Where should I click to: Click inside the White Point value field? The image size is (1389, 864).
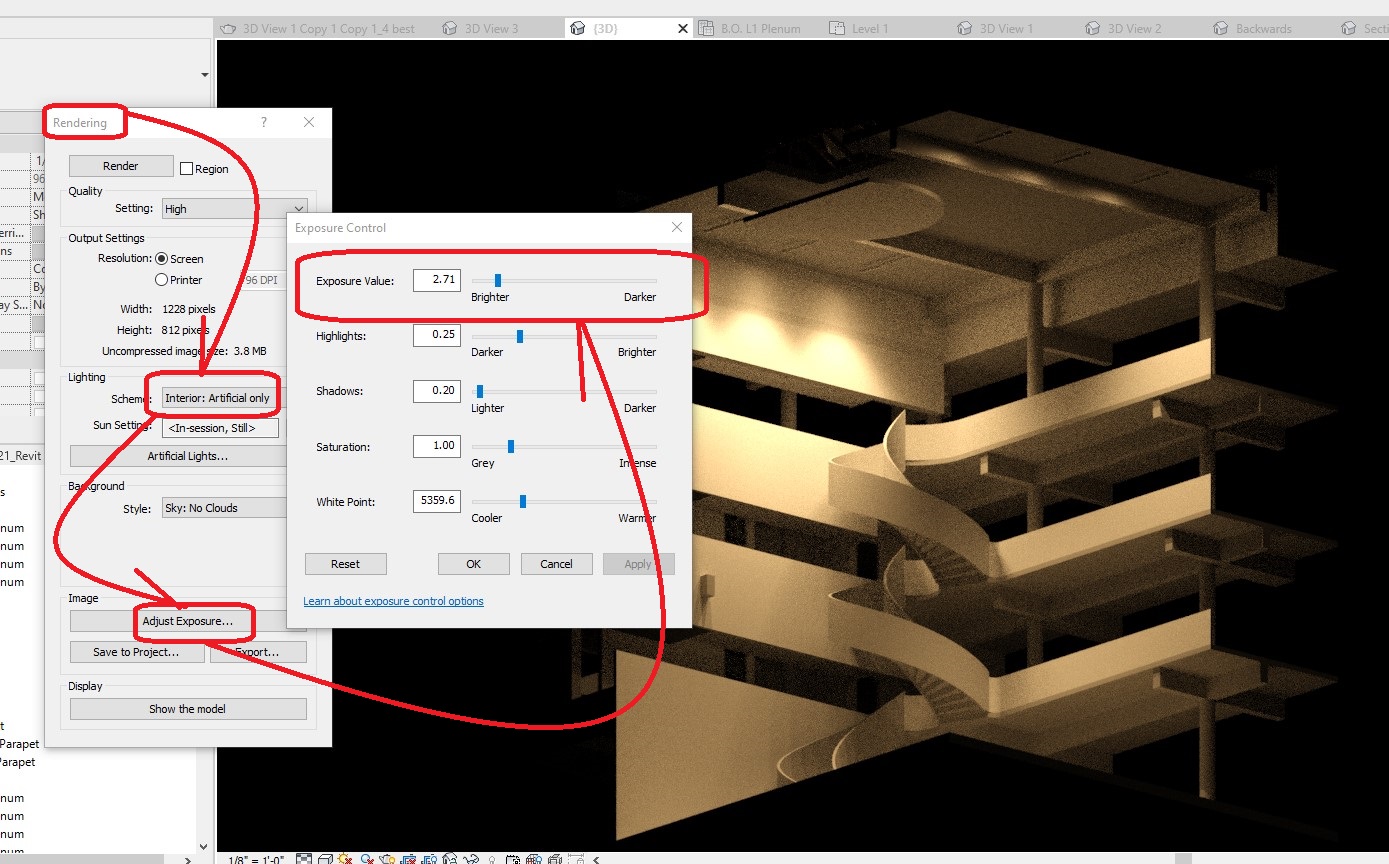(436, 501)
